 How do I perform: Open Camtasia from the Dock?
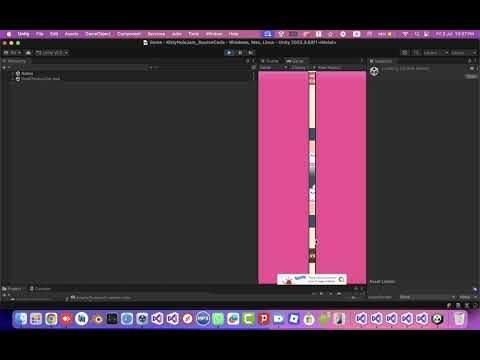click(x=248, y=319)
